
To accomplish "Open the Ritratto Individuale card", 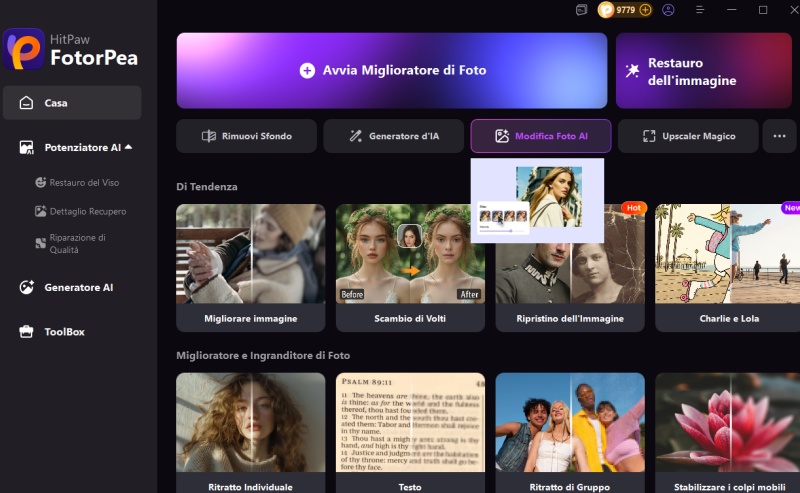I will coord(251,433).
